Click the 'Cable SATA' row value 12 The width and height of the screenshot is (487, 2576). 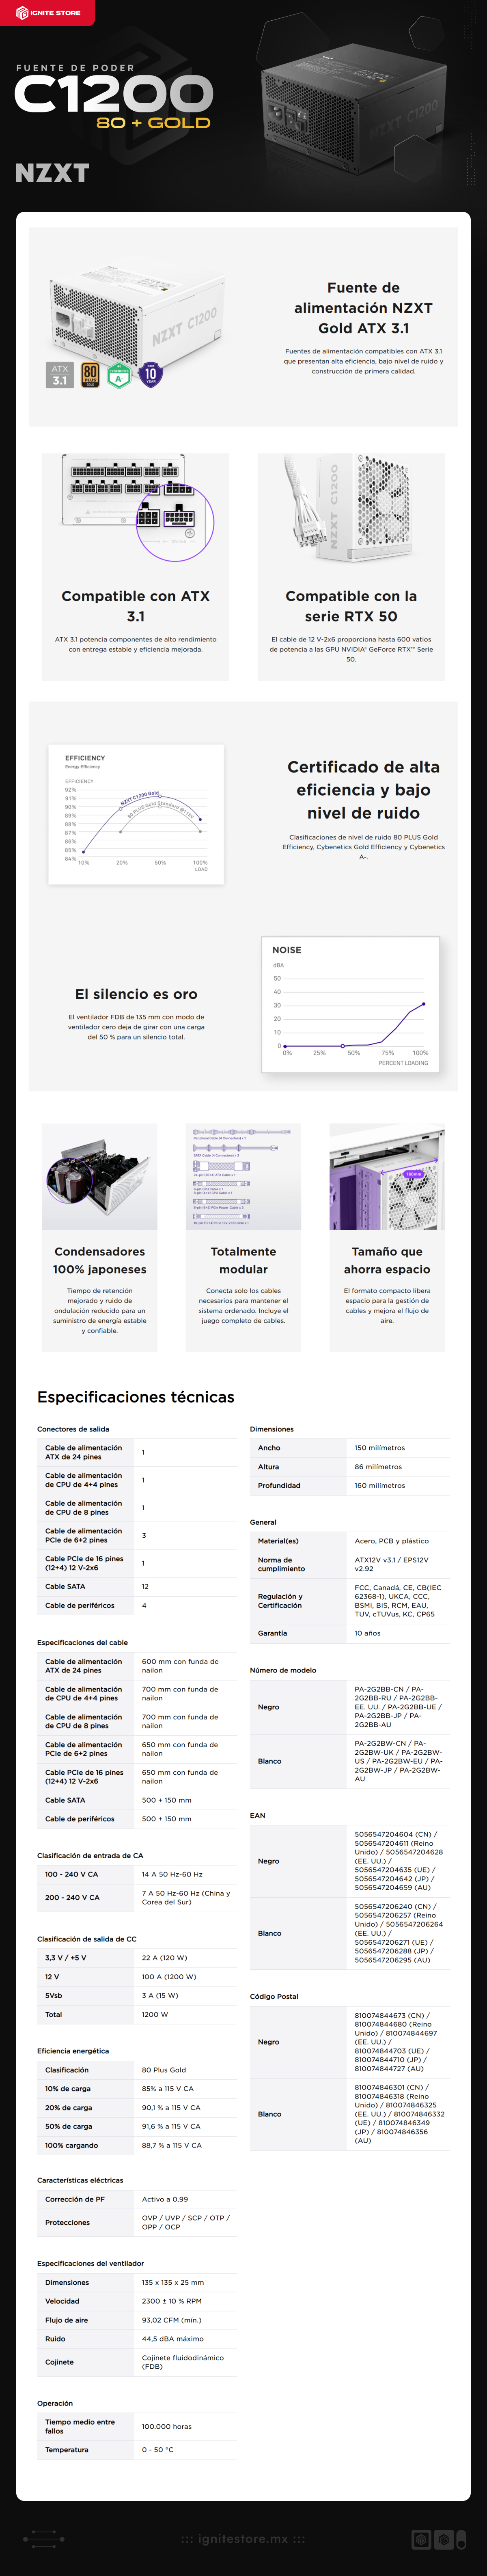coord(145,1586)
